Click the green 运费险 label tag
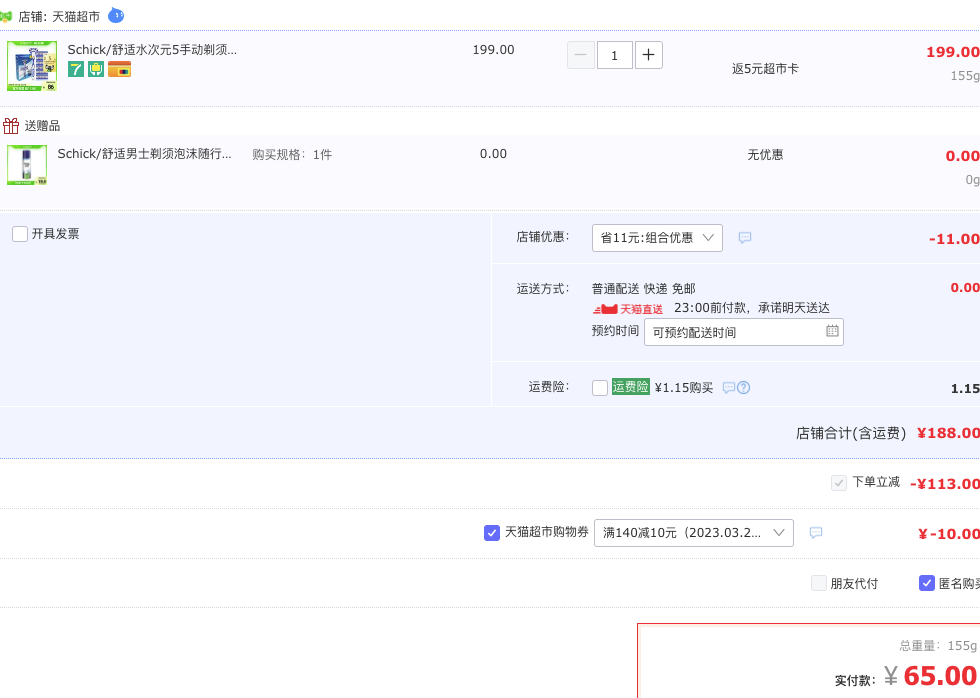Image resolution: width=980 pixels, height=698 pixels. tap(631, 387)
